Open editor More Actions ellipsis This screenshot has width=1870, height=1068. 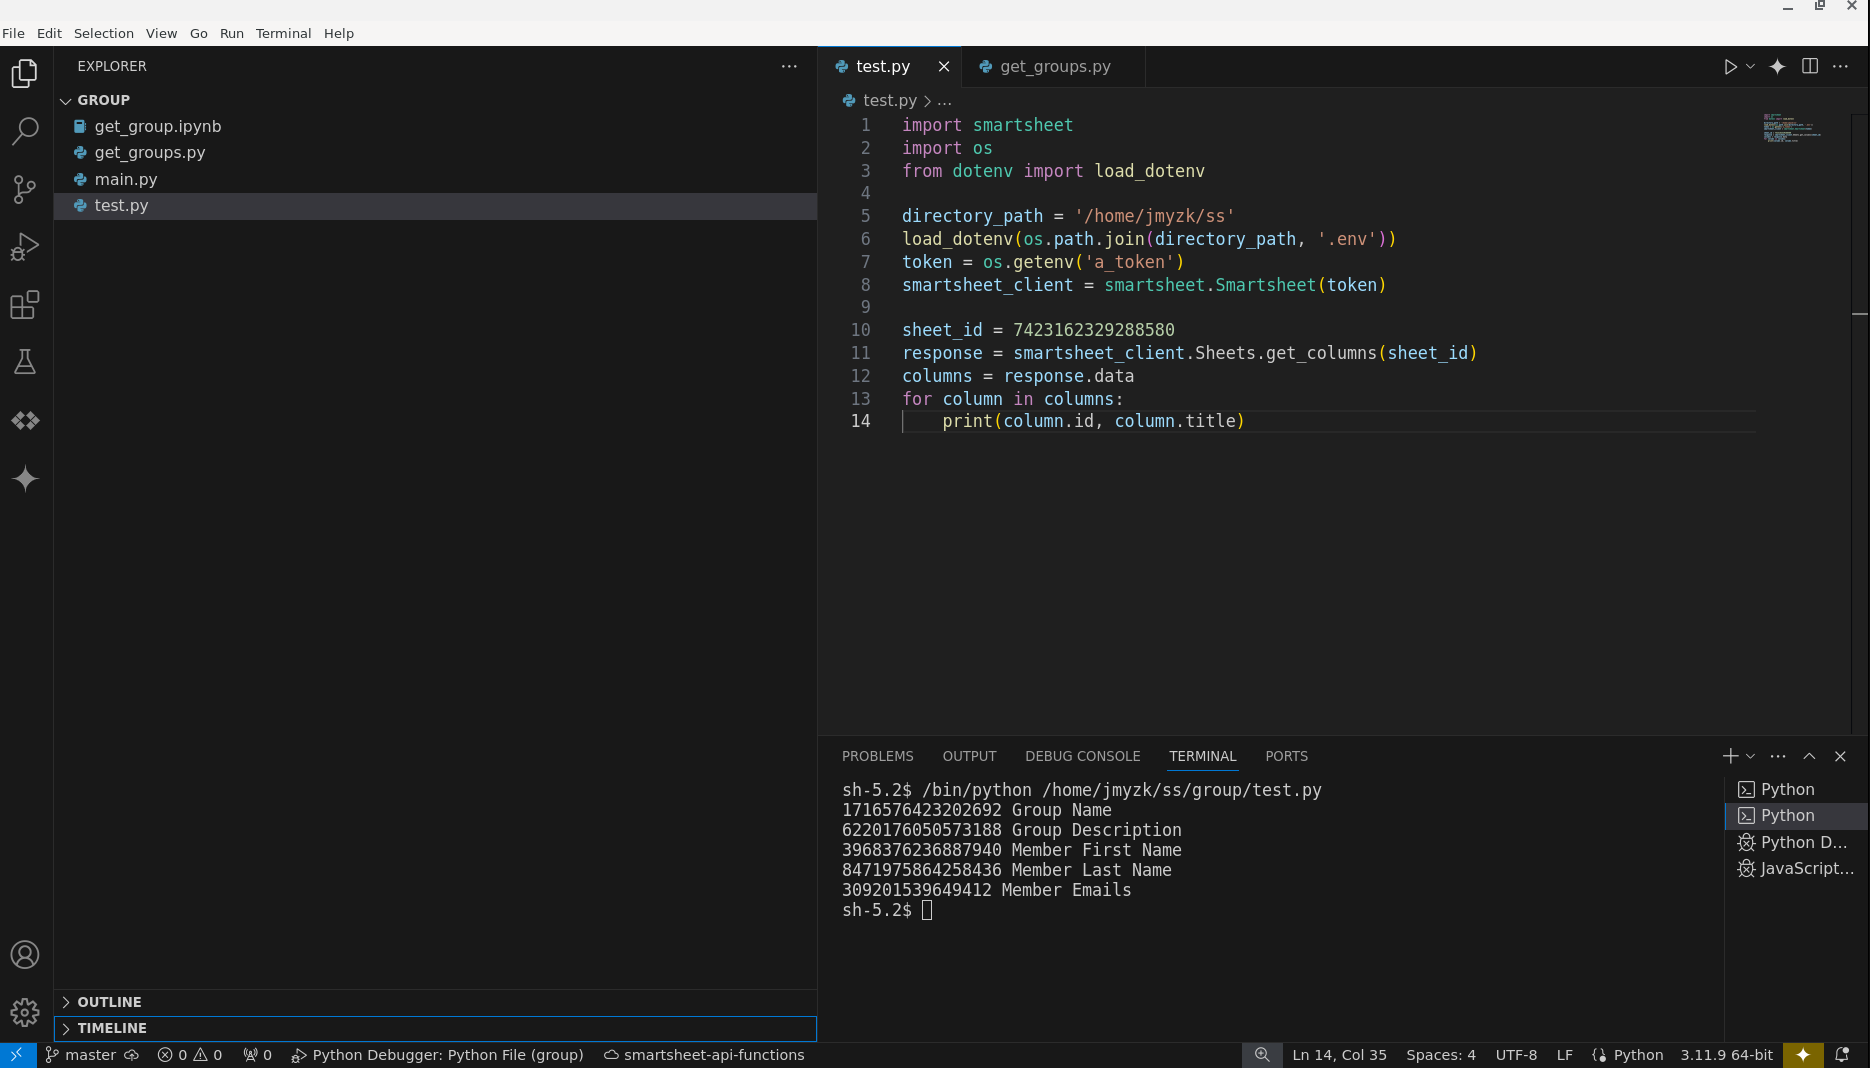pyautogui.click(x=1840, y=66)
